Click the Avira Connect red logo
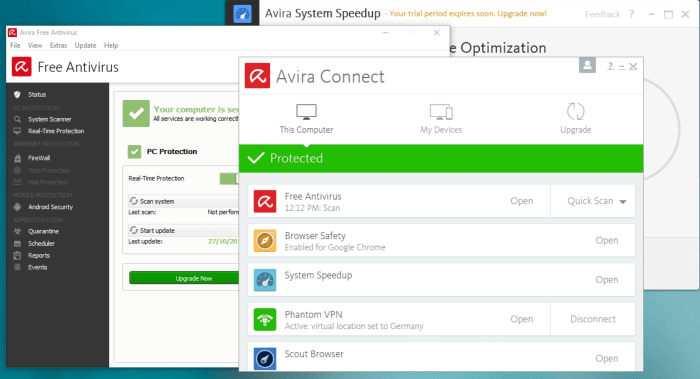The width and height of the screenshot is (700, 379). 258,76
